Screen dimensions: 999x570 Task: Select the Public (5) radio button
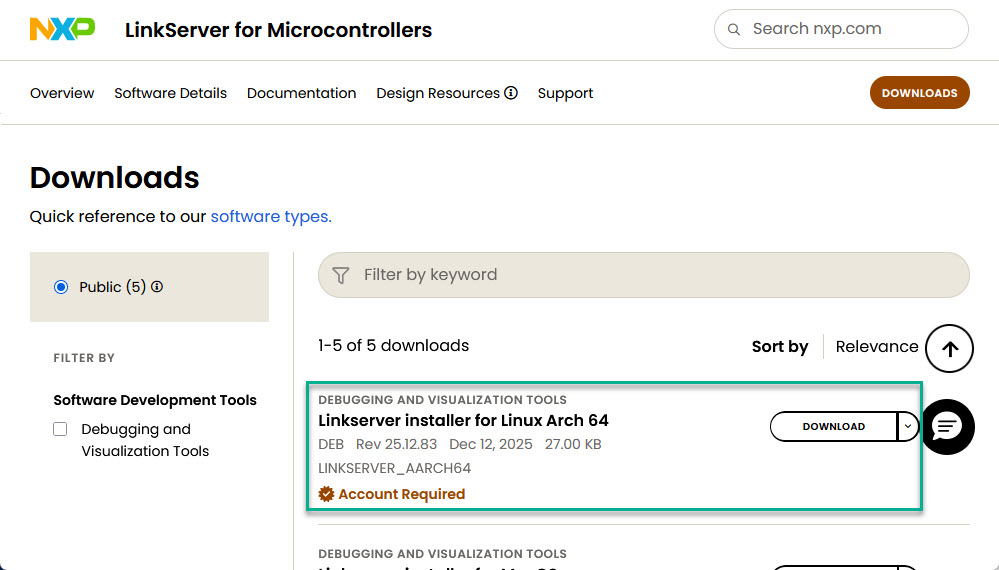[61, 287]
